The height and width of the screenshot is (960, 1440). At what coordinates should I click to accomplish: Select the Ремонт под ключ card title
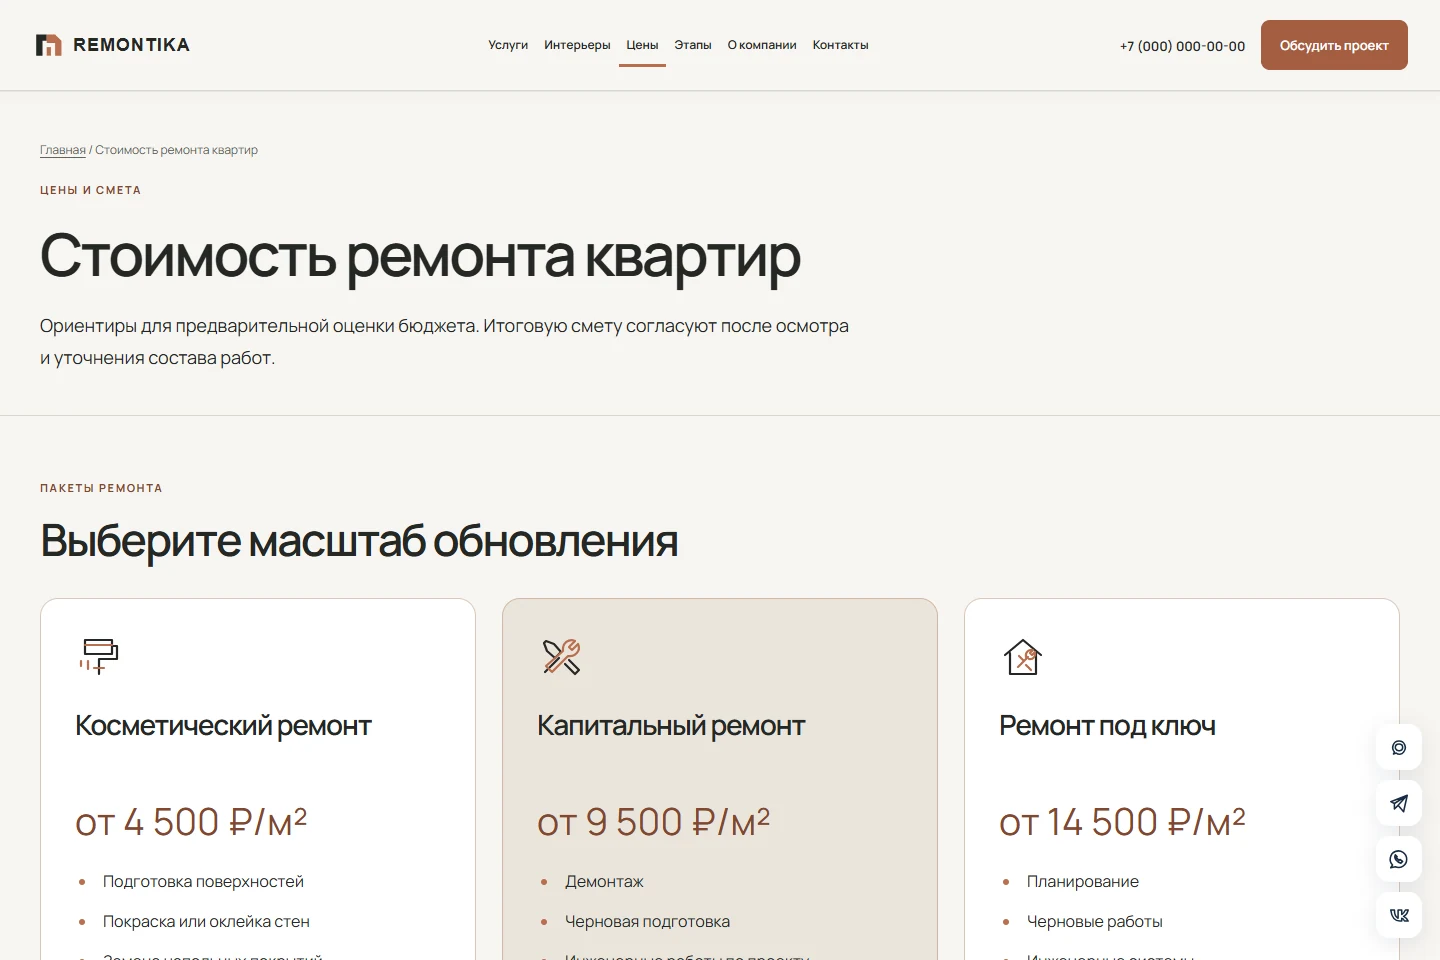[x=1107, y=726]
